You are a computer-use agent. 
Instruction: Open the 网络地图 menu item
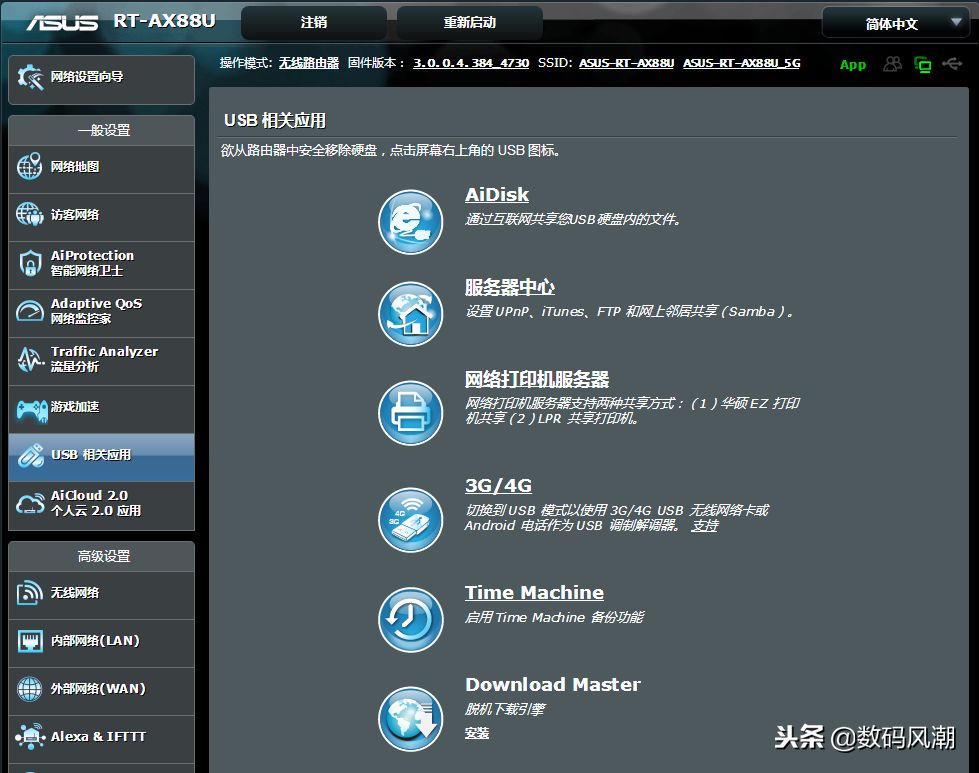tap(102, 167)
